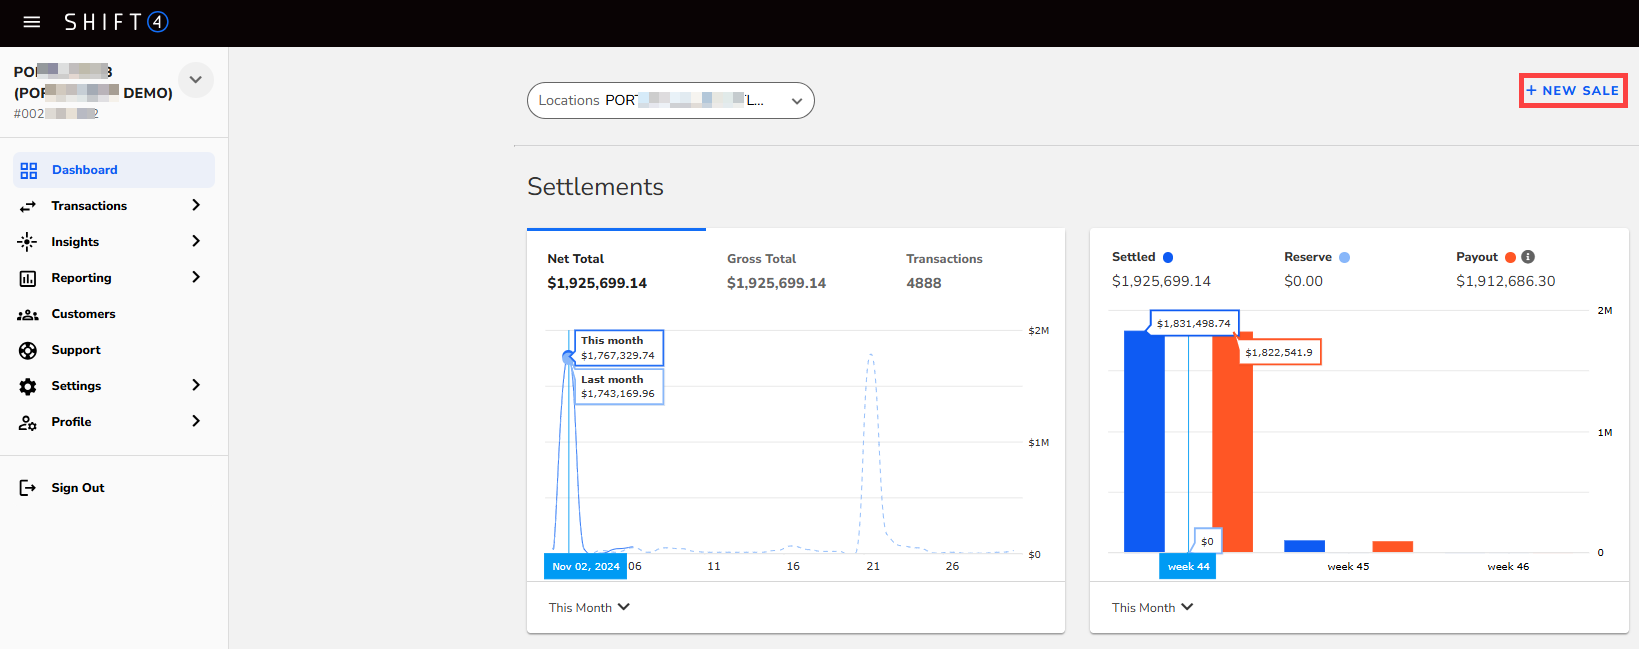This screenshot has width=1639, height=649.
Task: Expand the merchant account selector chevron
Action: (196, 80)
